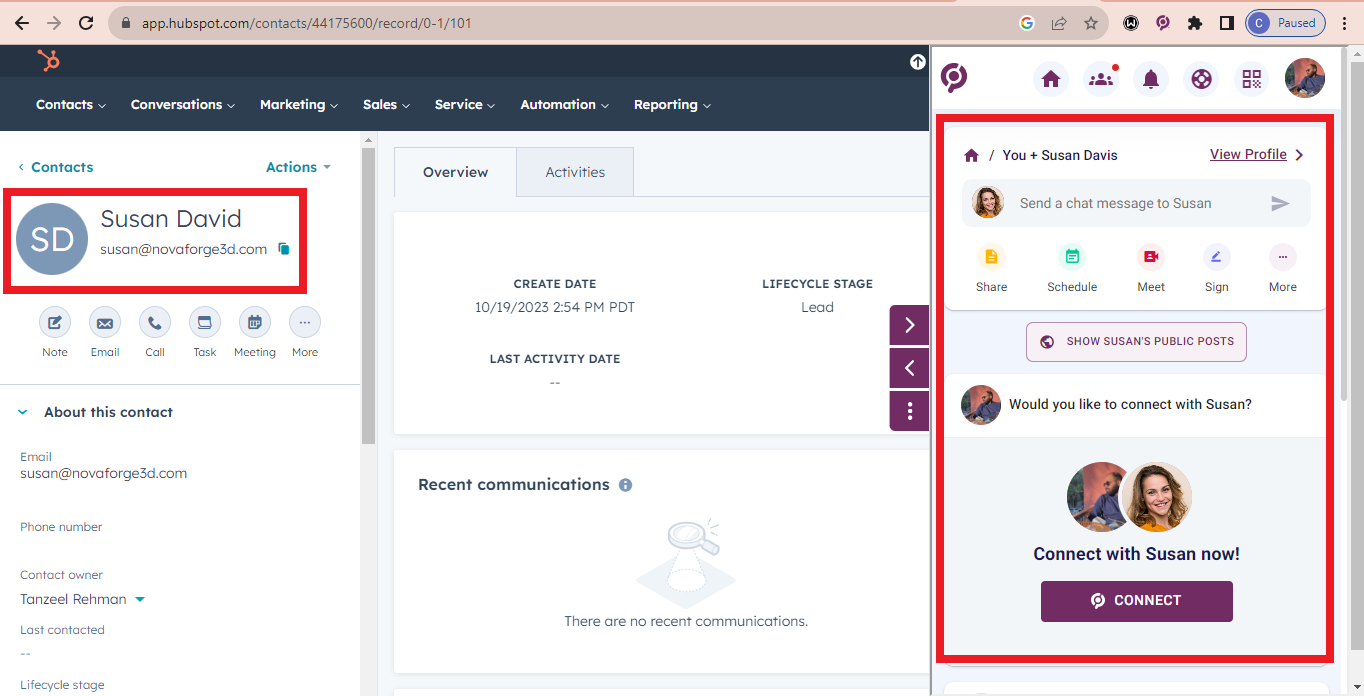1364x696 pixels.
Task: Click the support lifebuoy icon in side panel
Action: 1201,79
